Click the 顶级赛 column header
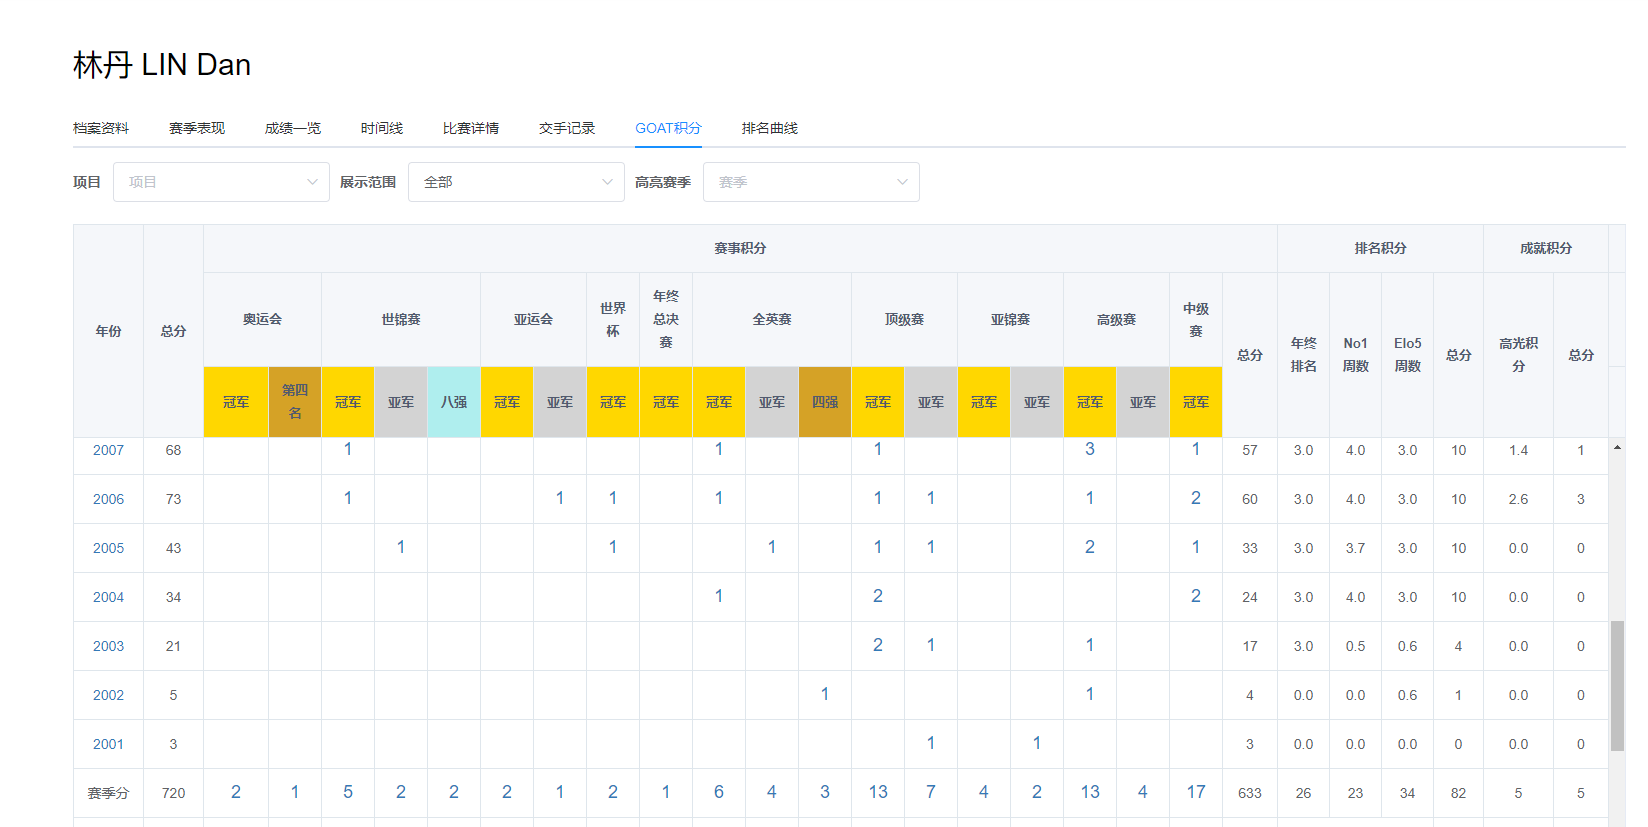Screen dimensions: 1648x827 [x=904, y=320]
